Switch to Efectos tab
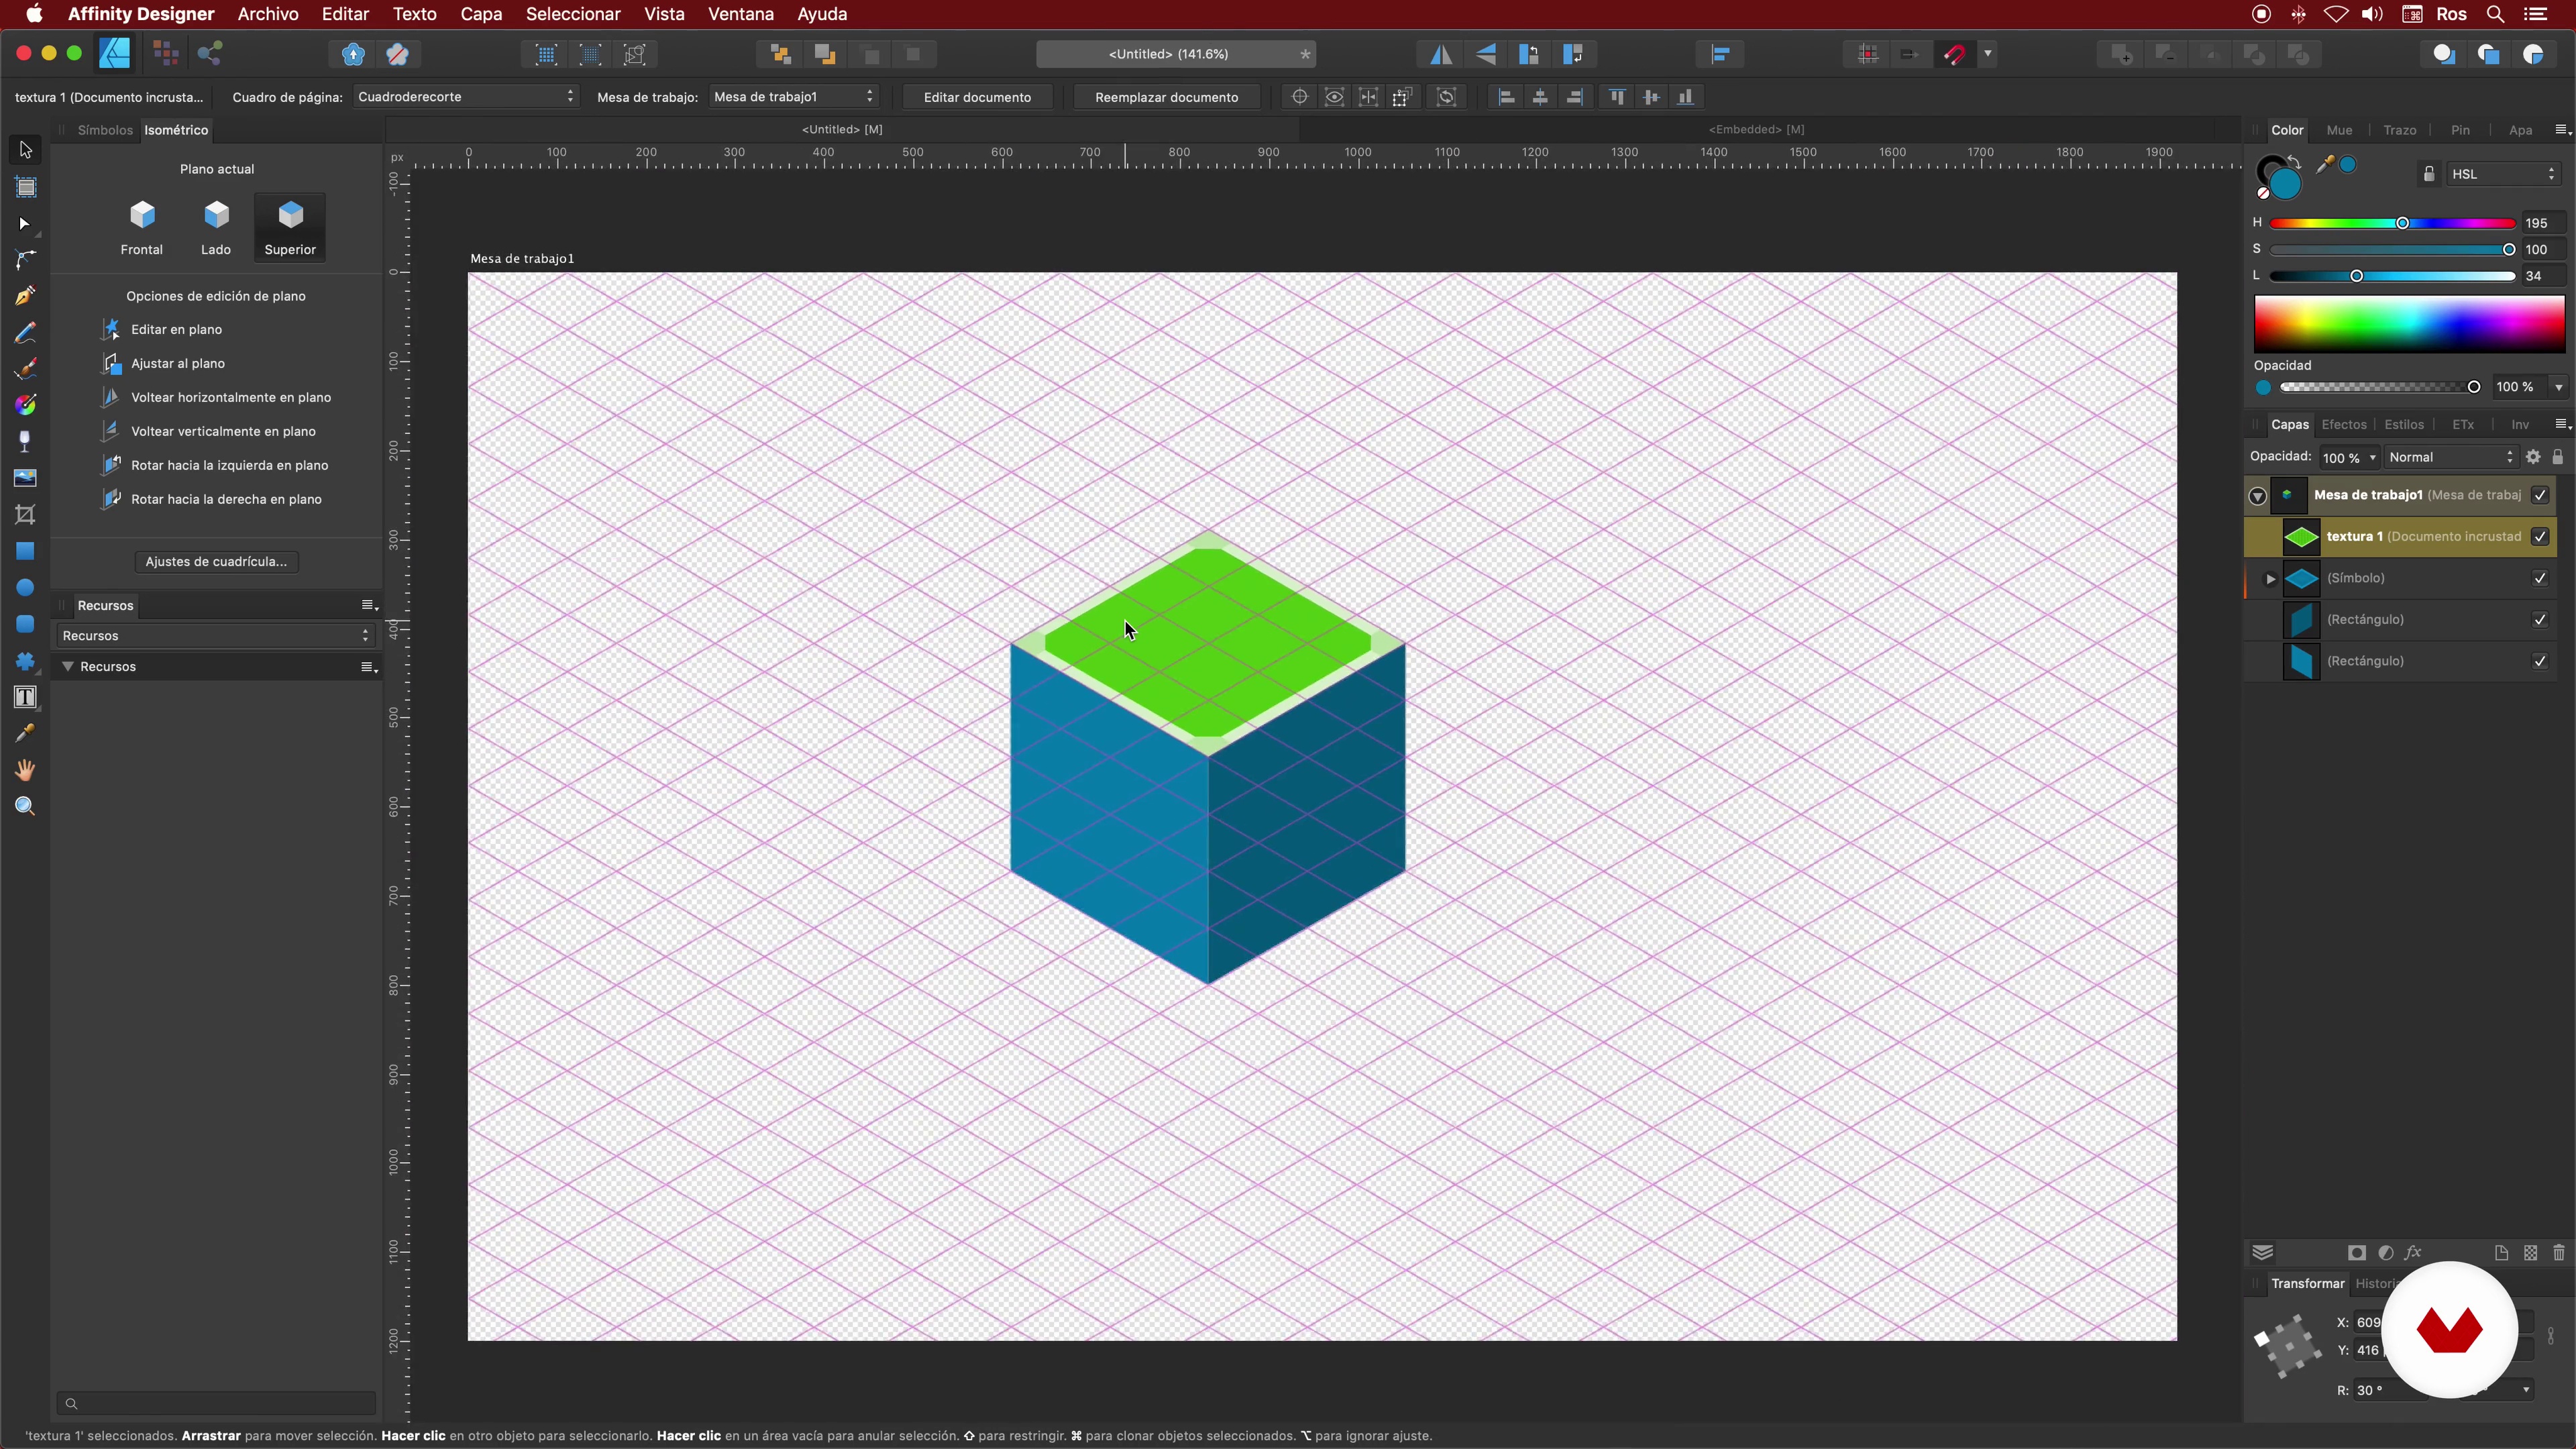The width and height of the screenshot is (2576, 1449). click(x=2344, y=425)
